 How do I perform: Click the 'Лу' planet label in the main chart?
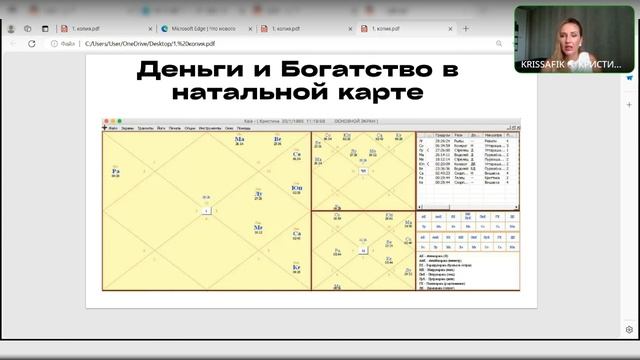(258, 194)
